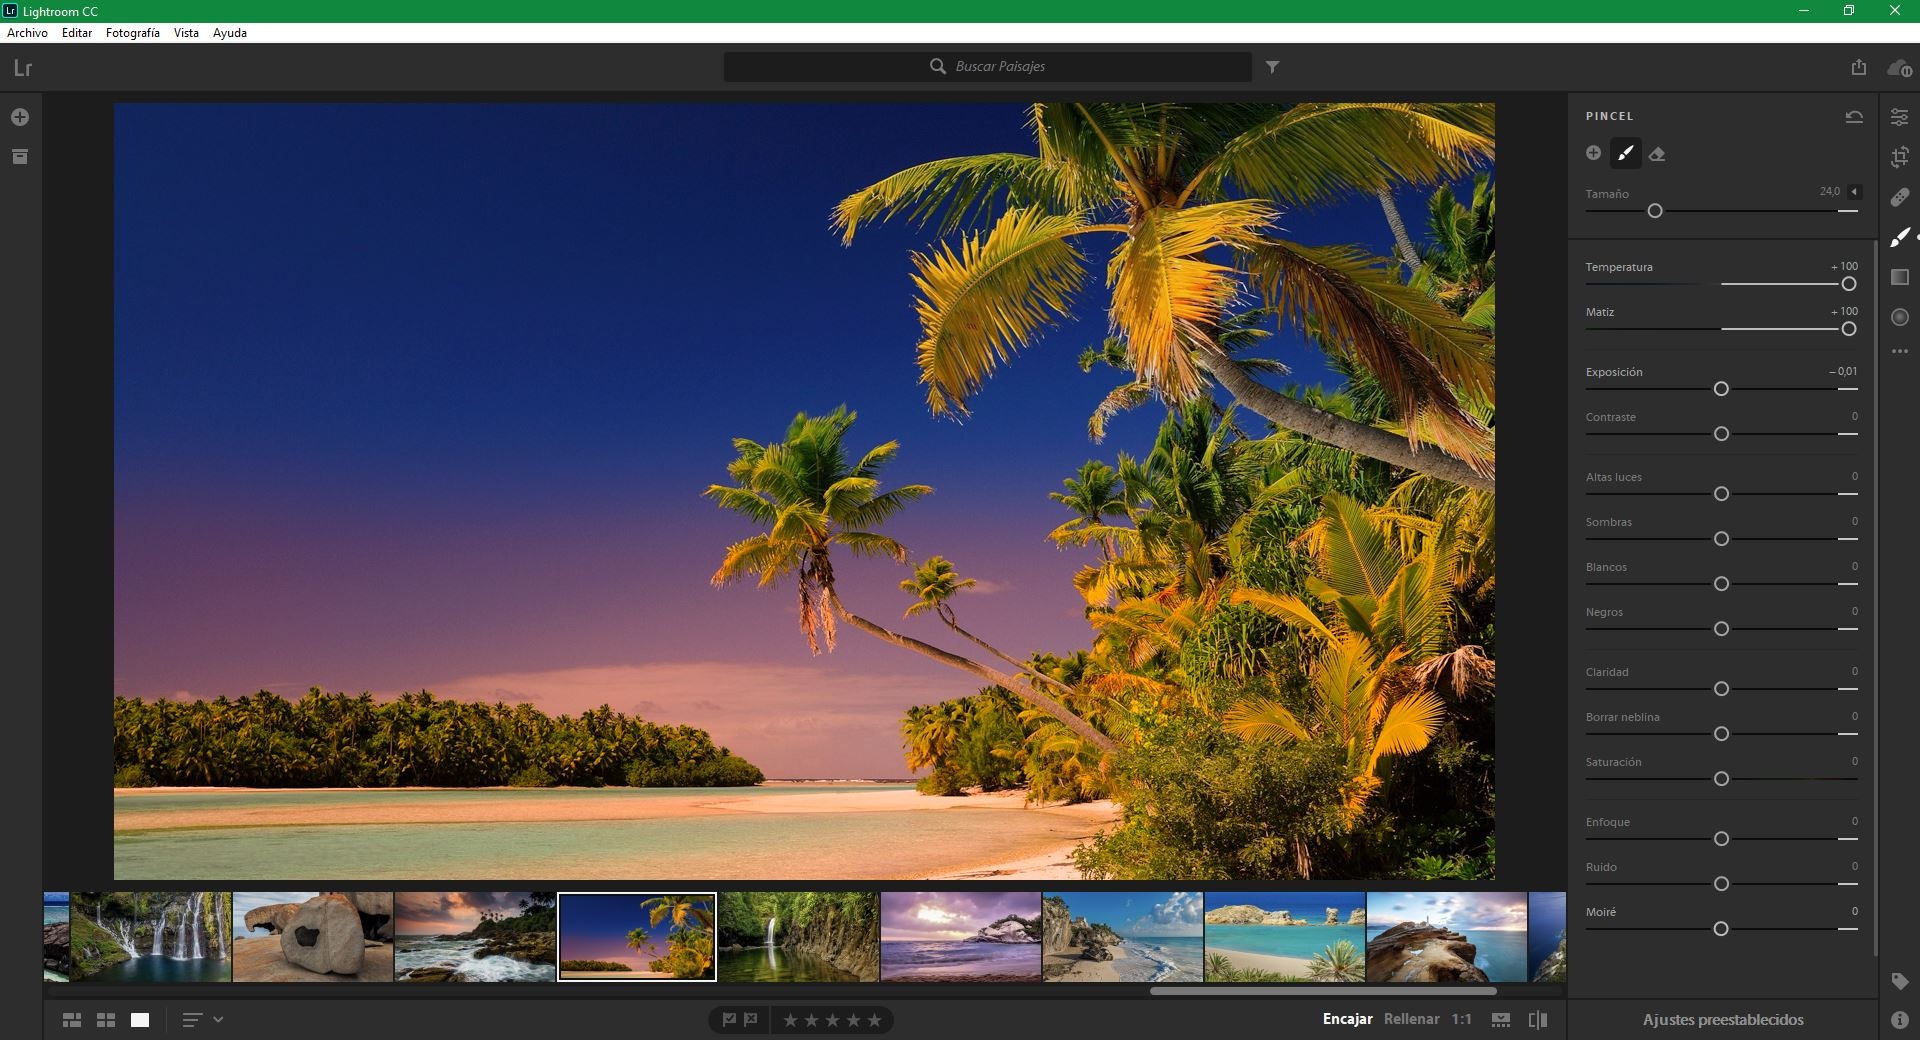
Task: Select the paint brush mode in Pincel
Action: coord(1626,153)
